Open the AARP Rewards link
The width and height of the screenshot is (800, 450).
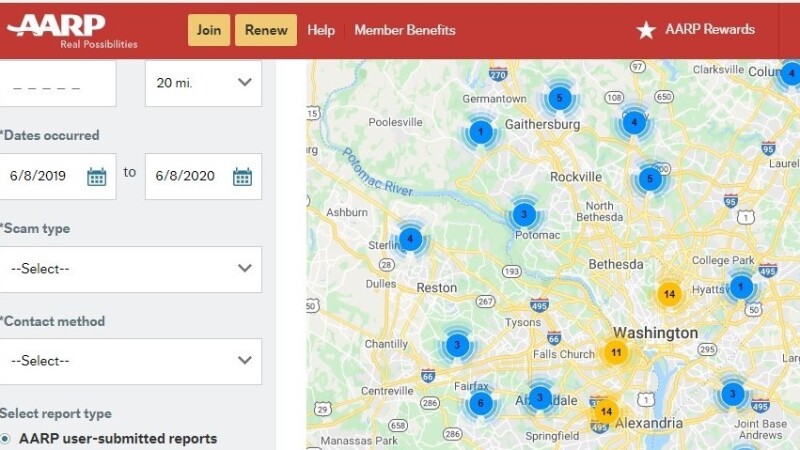point(710,29)
